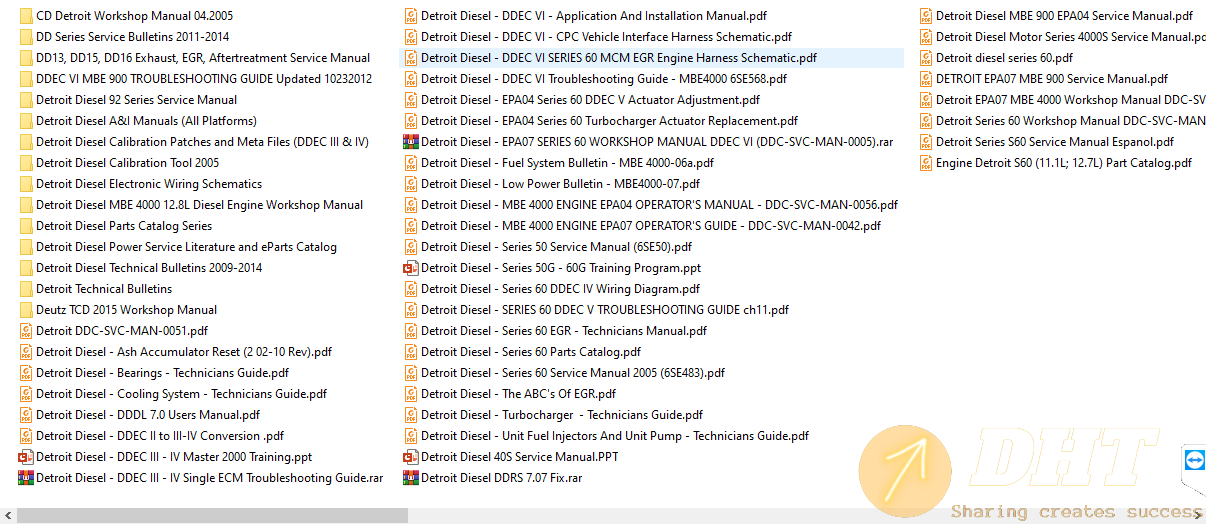Click PDF icon of Turbocharger Technicians Guide
1206x524 pixels.
coord(411,415)
